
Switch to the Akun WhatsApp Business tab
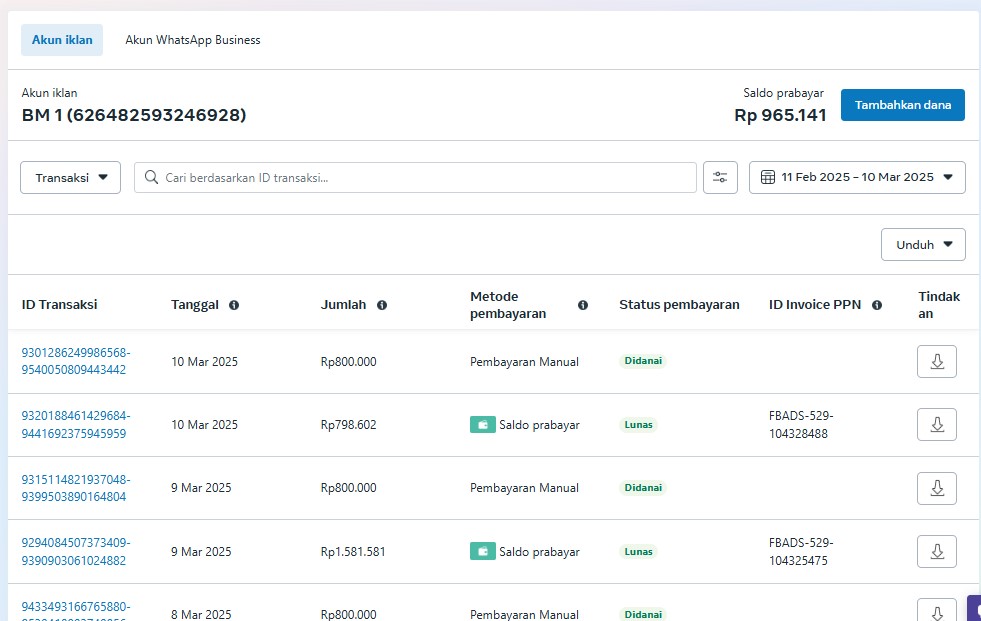click(193, 40)
